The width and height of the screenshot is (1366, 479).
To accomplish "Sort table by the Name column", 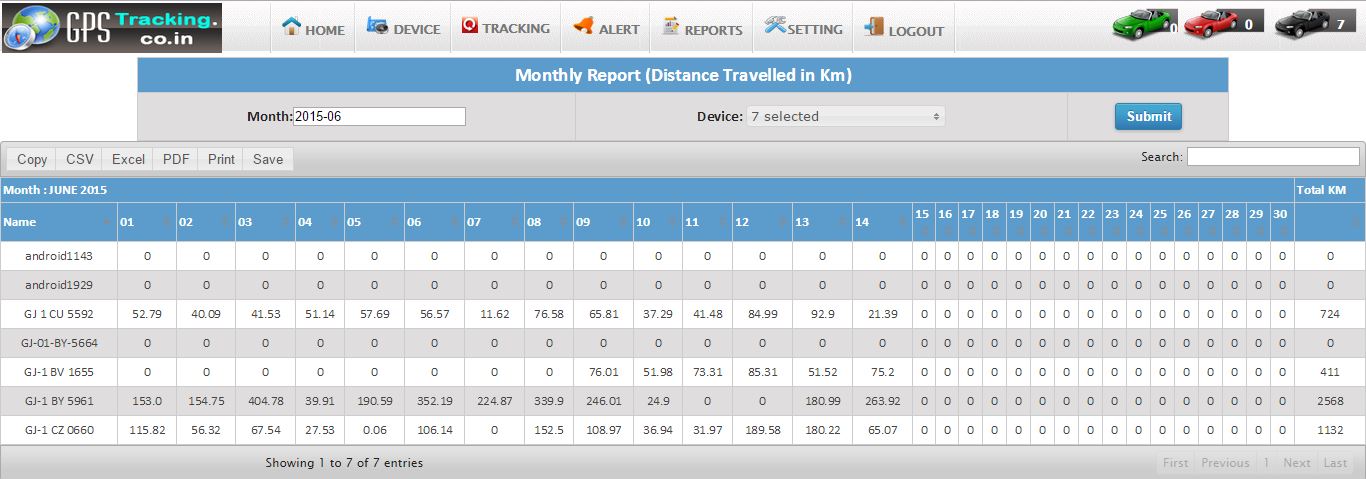I will 59,222.
